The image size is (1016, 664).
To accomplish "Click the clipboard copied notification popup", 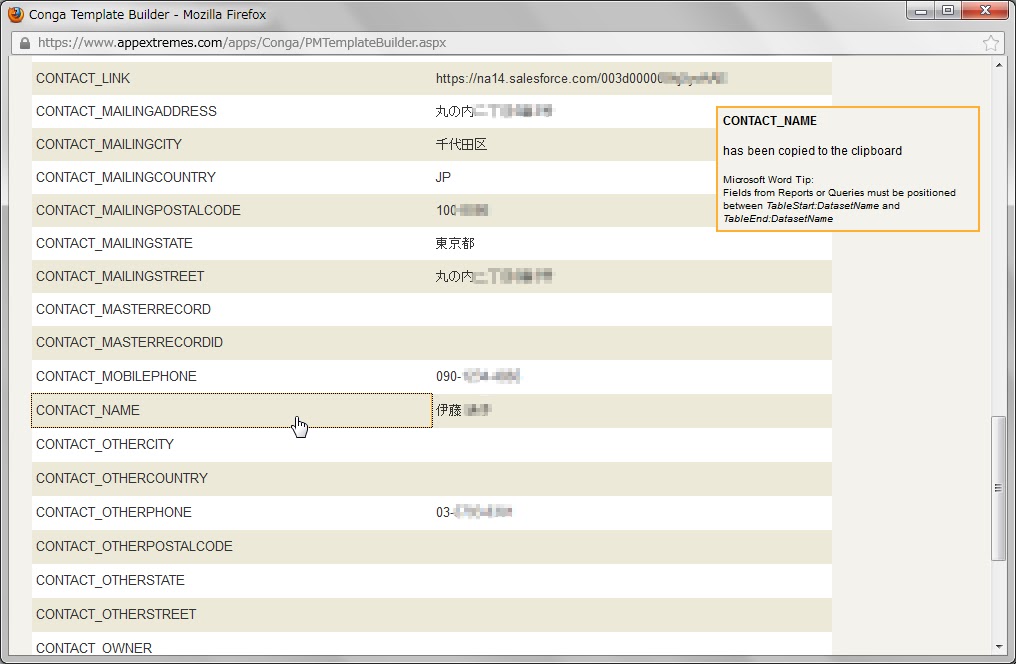I will click(x=848, y=169).
